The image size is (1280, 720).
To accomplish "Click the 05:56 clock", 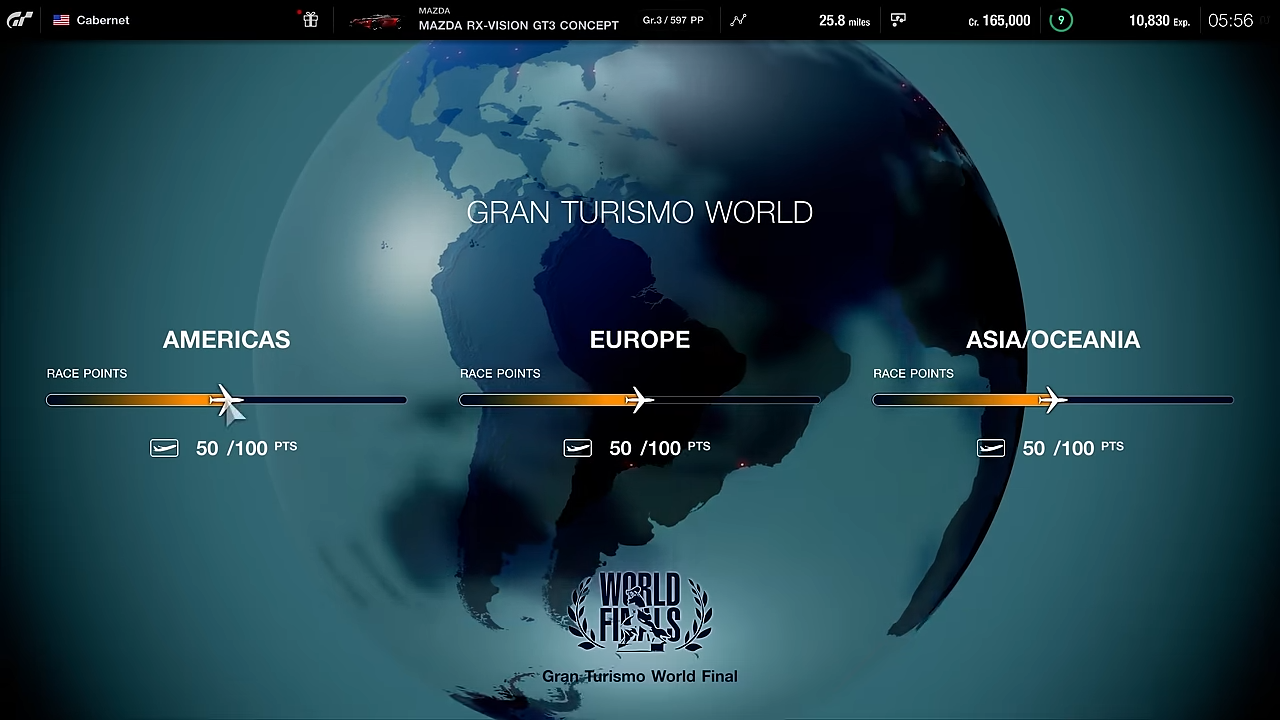I will (1230, 20).
